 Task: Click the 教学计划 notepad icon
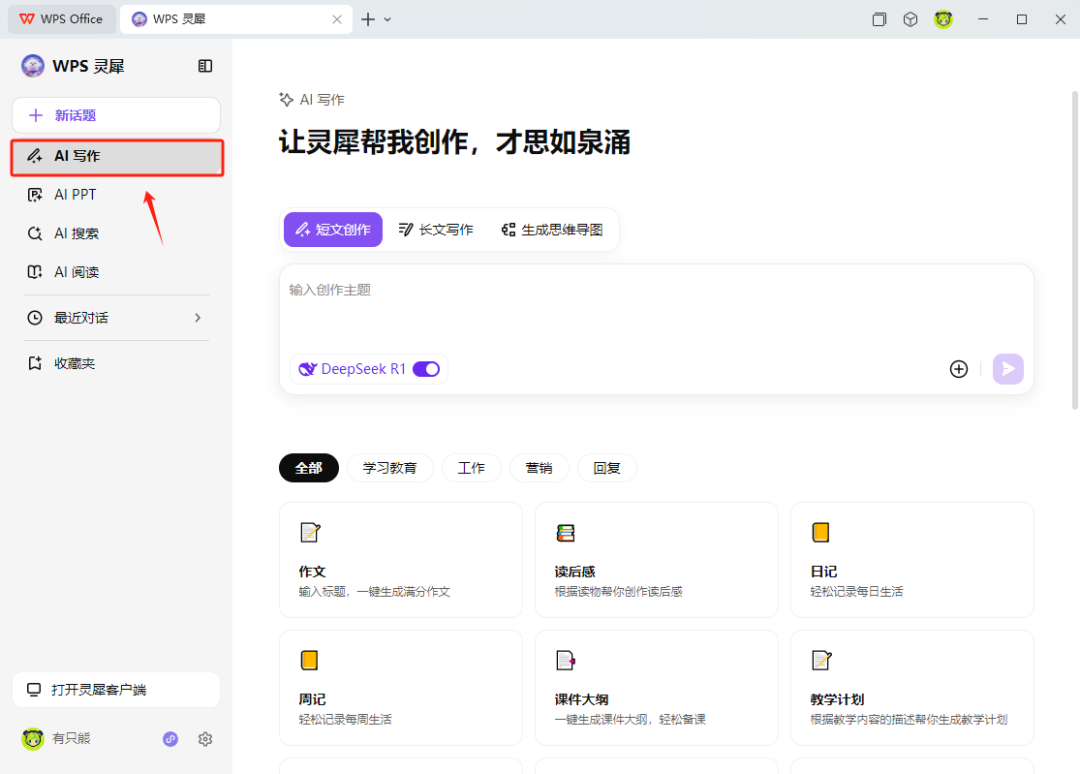tap(822, 660)
